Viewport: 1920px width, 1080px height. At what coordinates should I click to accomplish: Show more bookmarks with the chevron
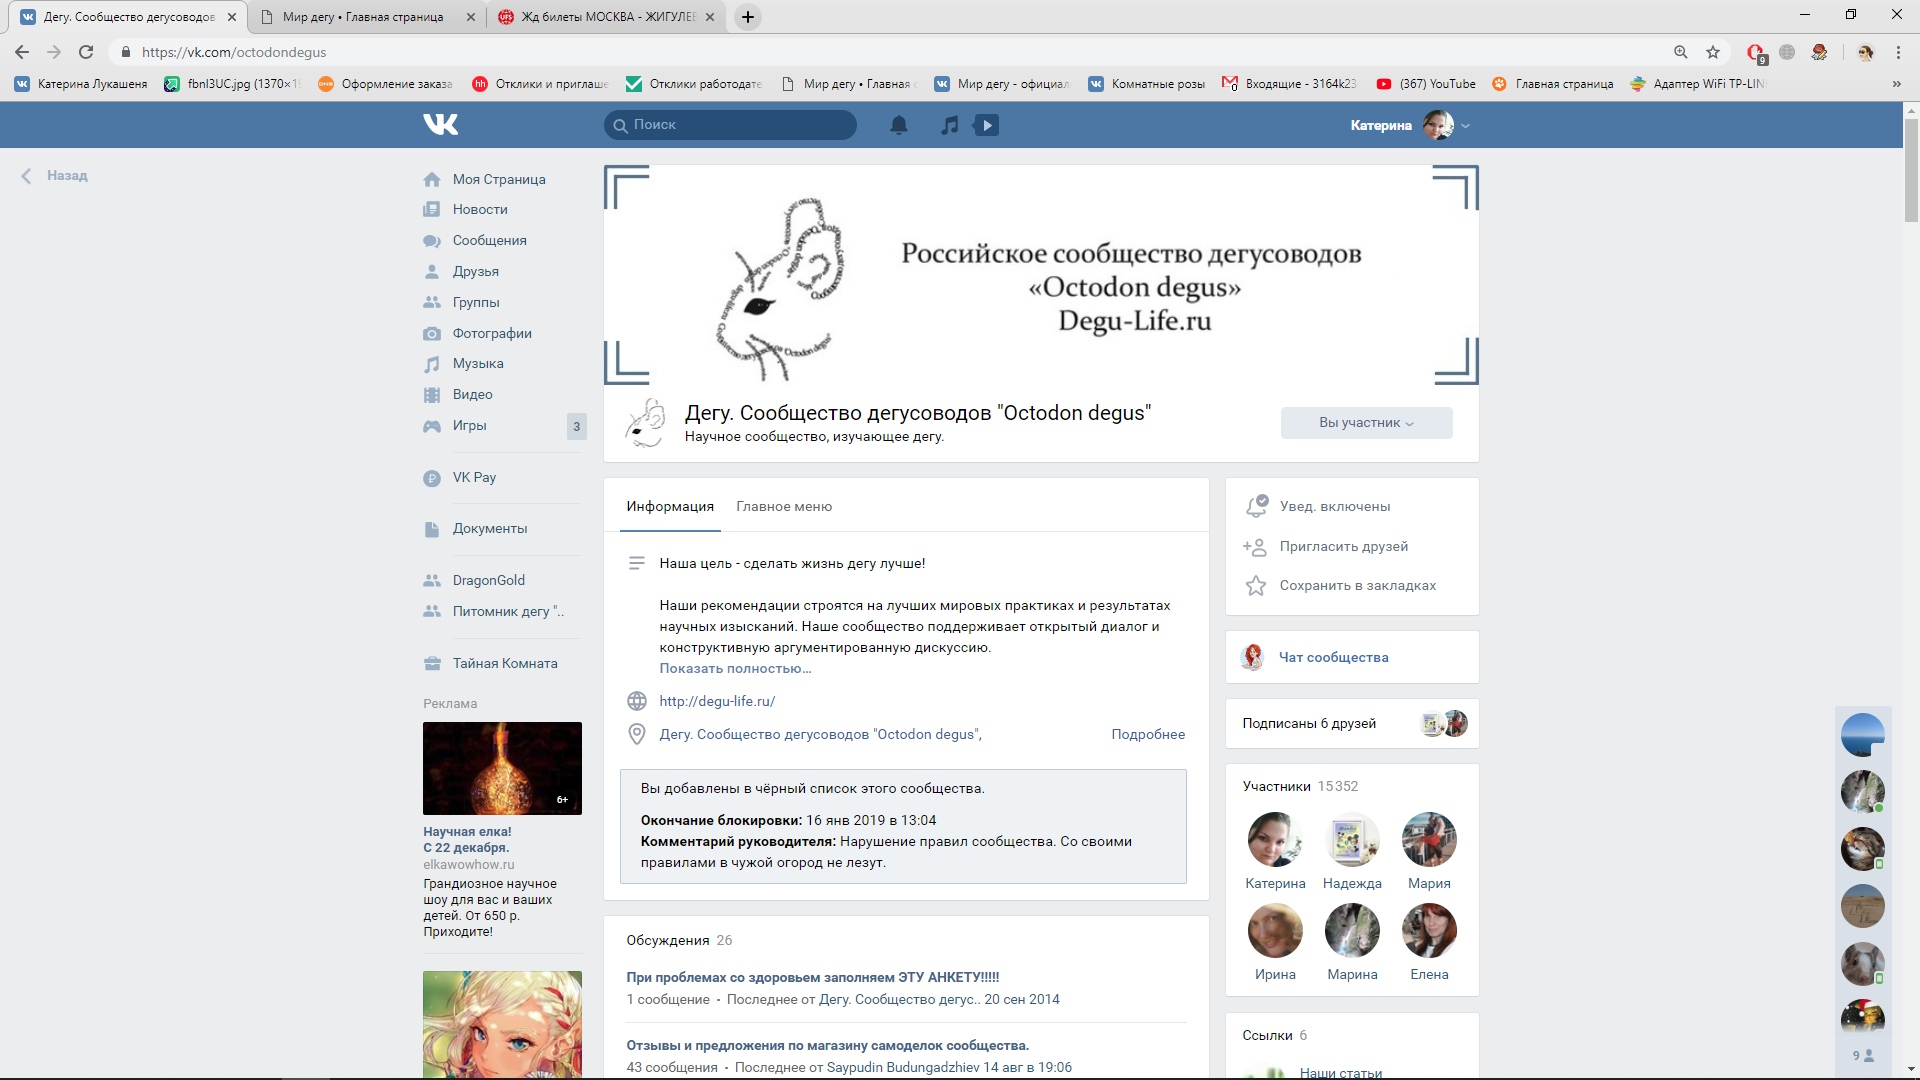tap(1896, 84)
